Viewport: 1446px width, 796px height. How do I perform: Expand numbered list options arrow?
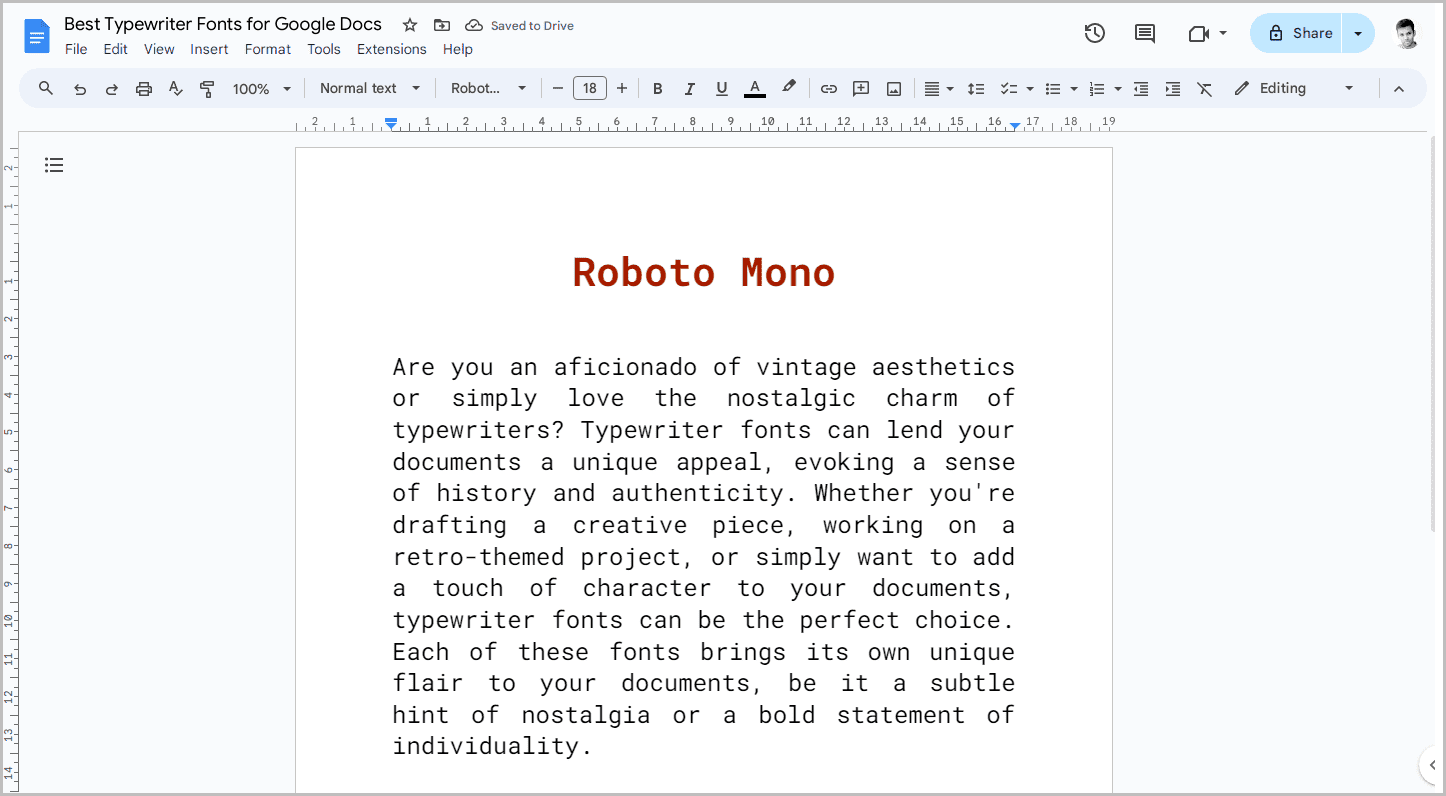(1118, 89)
